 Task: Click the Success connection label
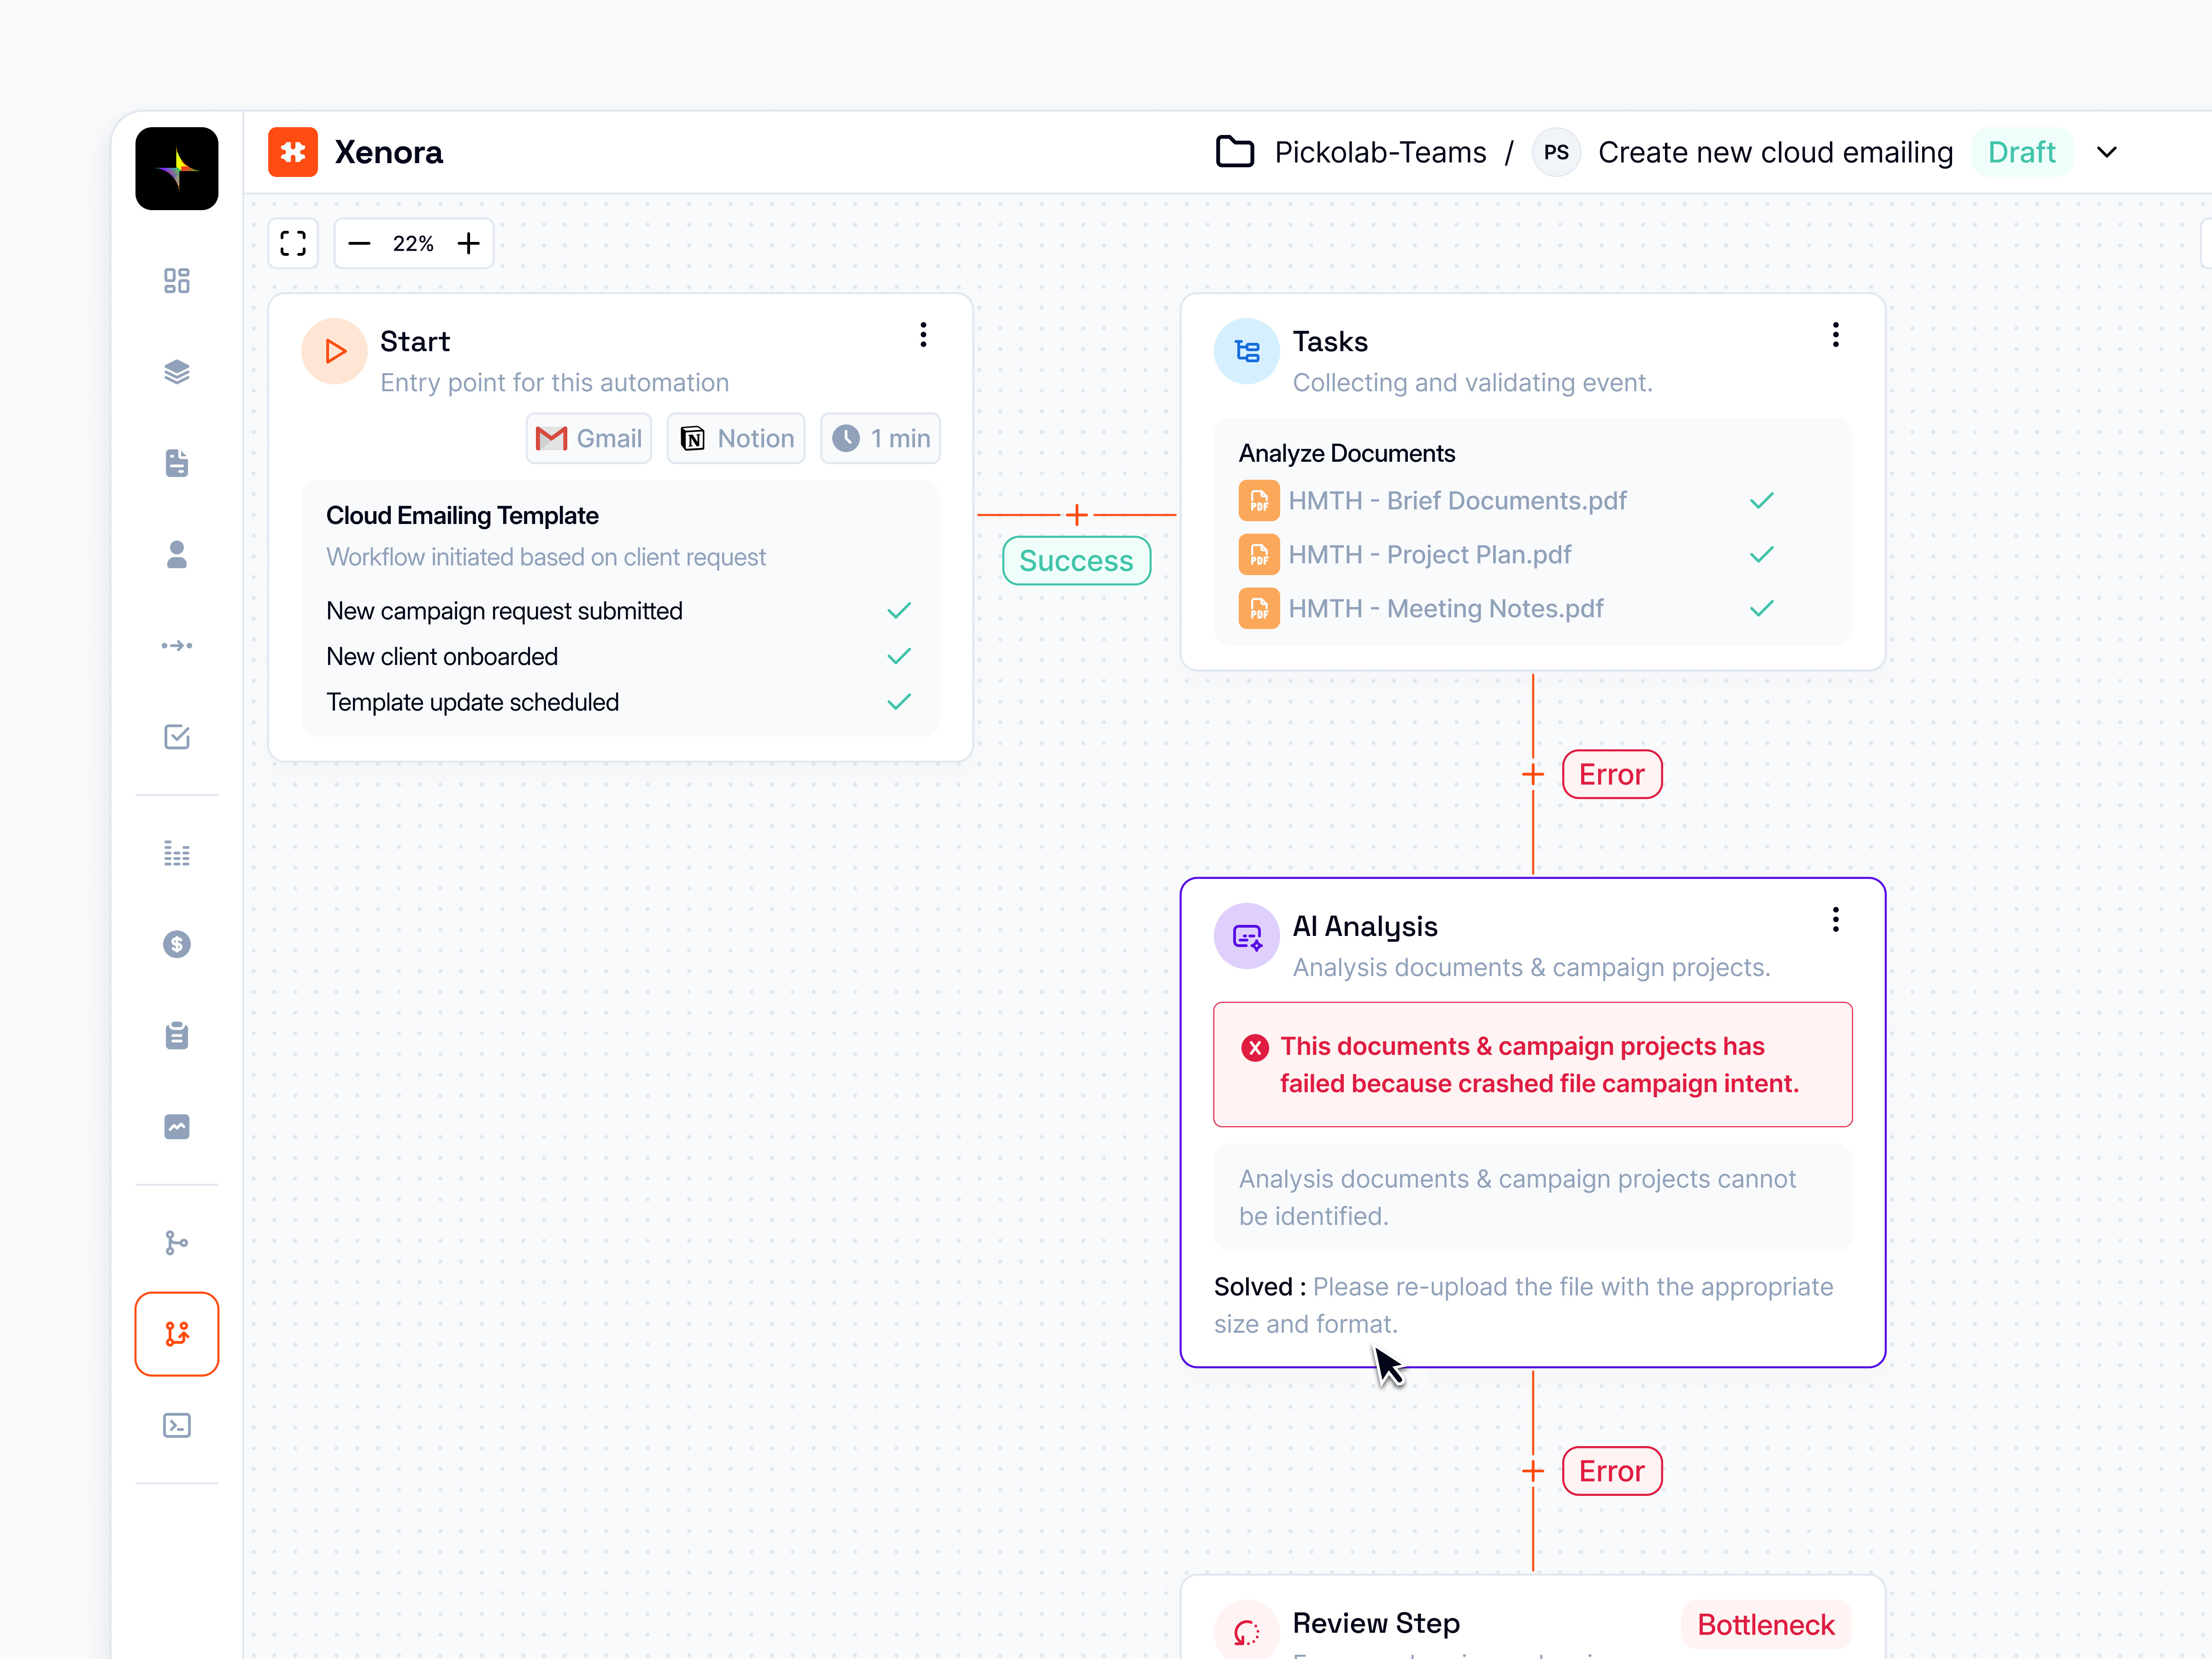click(x=1076, y=560)
